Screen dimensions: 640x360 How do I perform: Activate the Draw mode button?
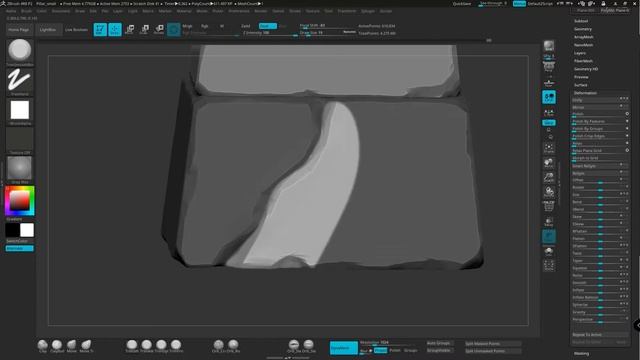[115, 29]
